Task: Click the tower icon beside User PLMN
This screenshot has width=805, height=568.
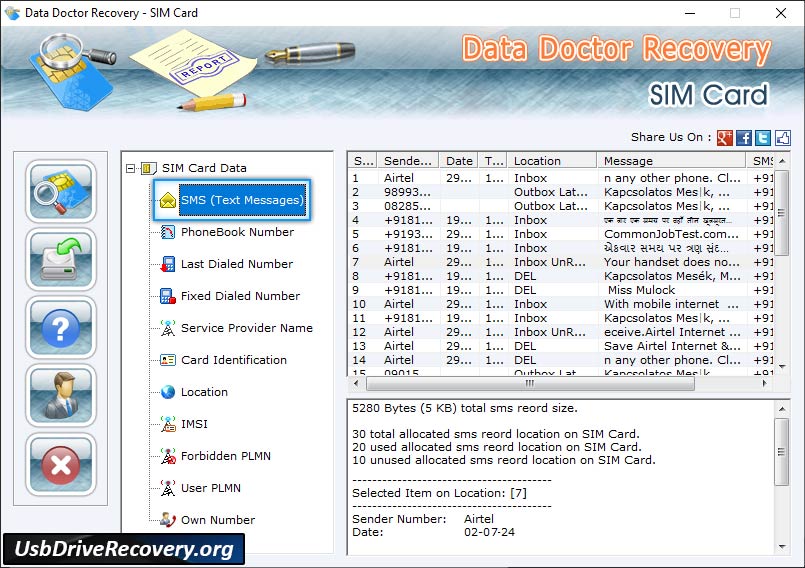Action: click(x=167, y=488)
